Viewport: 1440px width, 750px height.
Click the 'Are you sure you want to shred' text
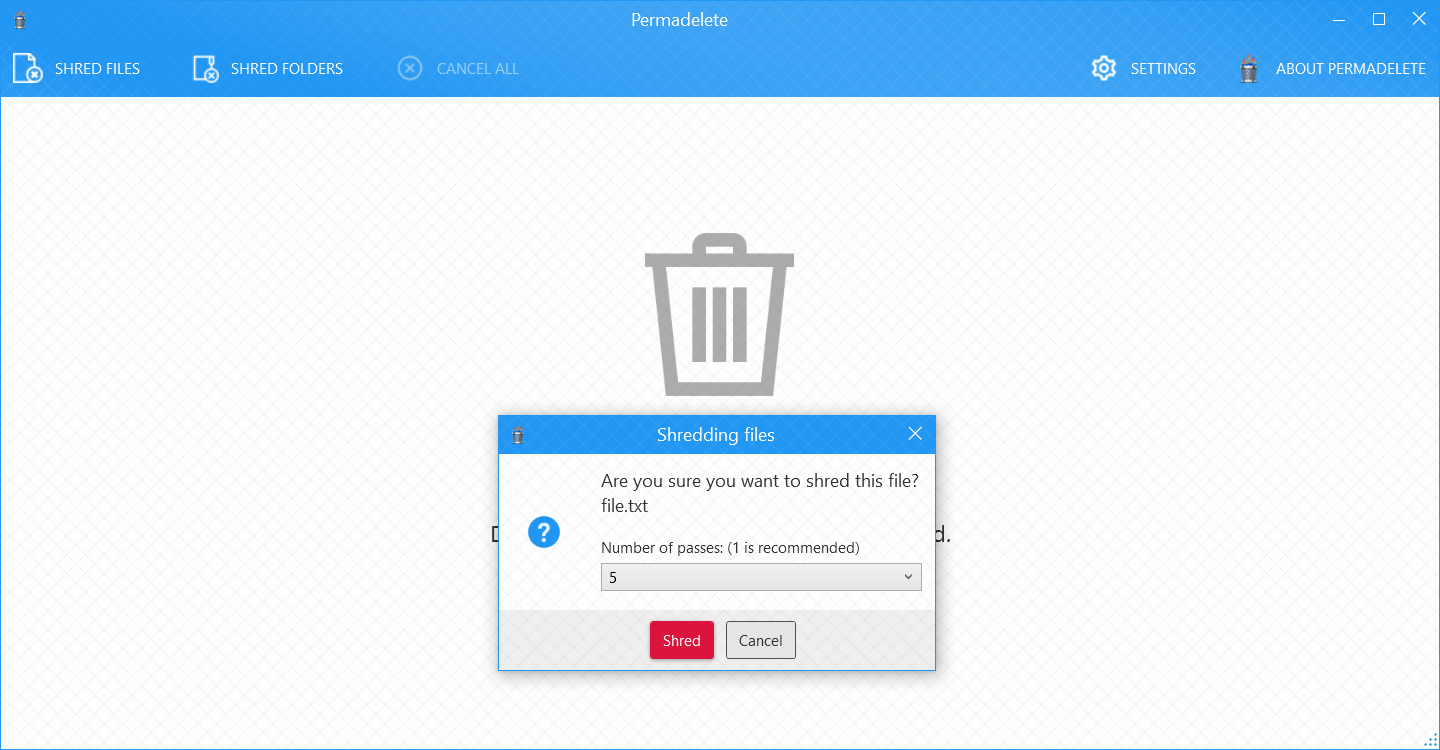760,481
